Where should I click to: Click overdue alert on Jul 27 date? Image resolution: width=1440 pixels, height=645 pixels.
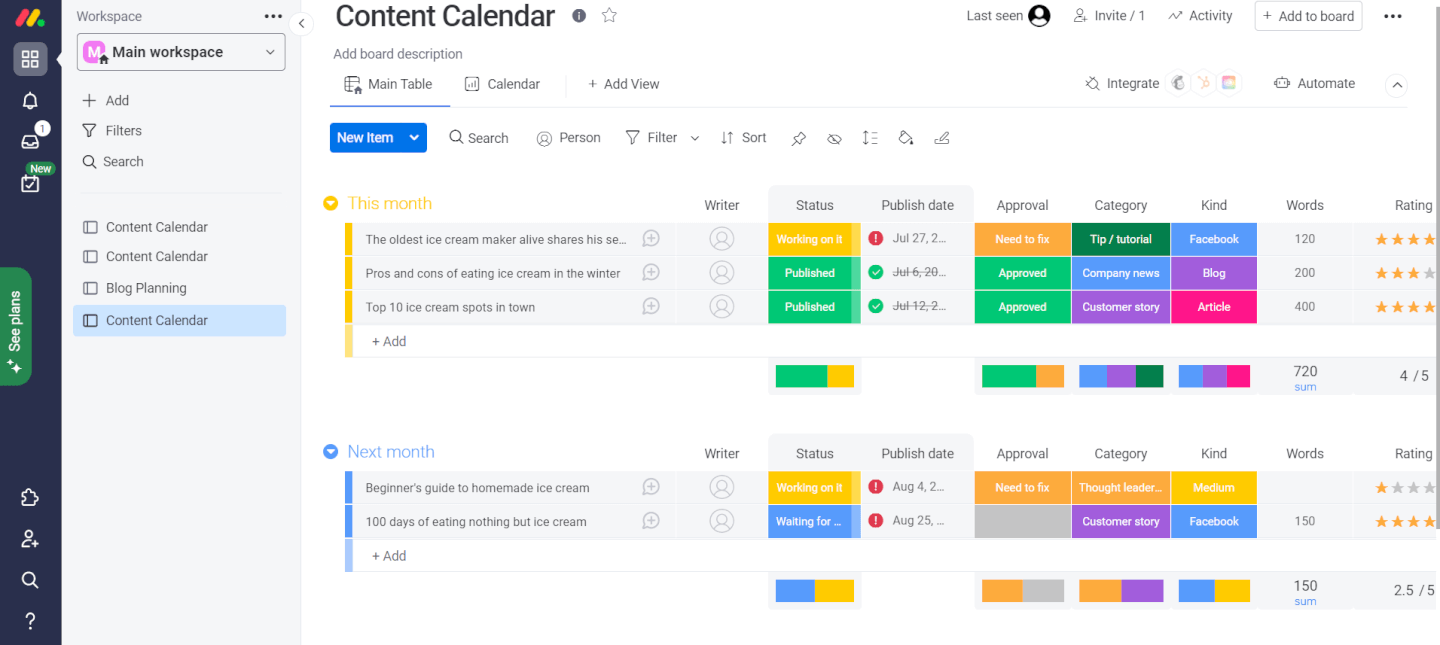click(876, 238)
